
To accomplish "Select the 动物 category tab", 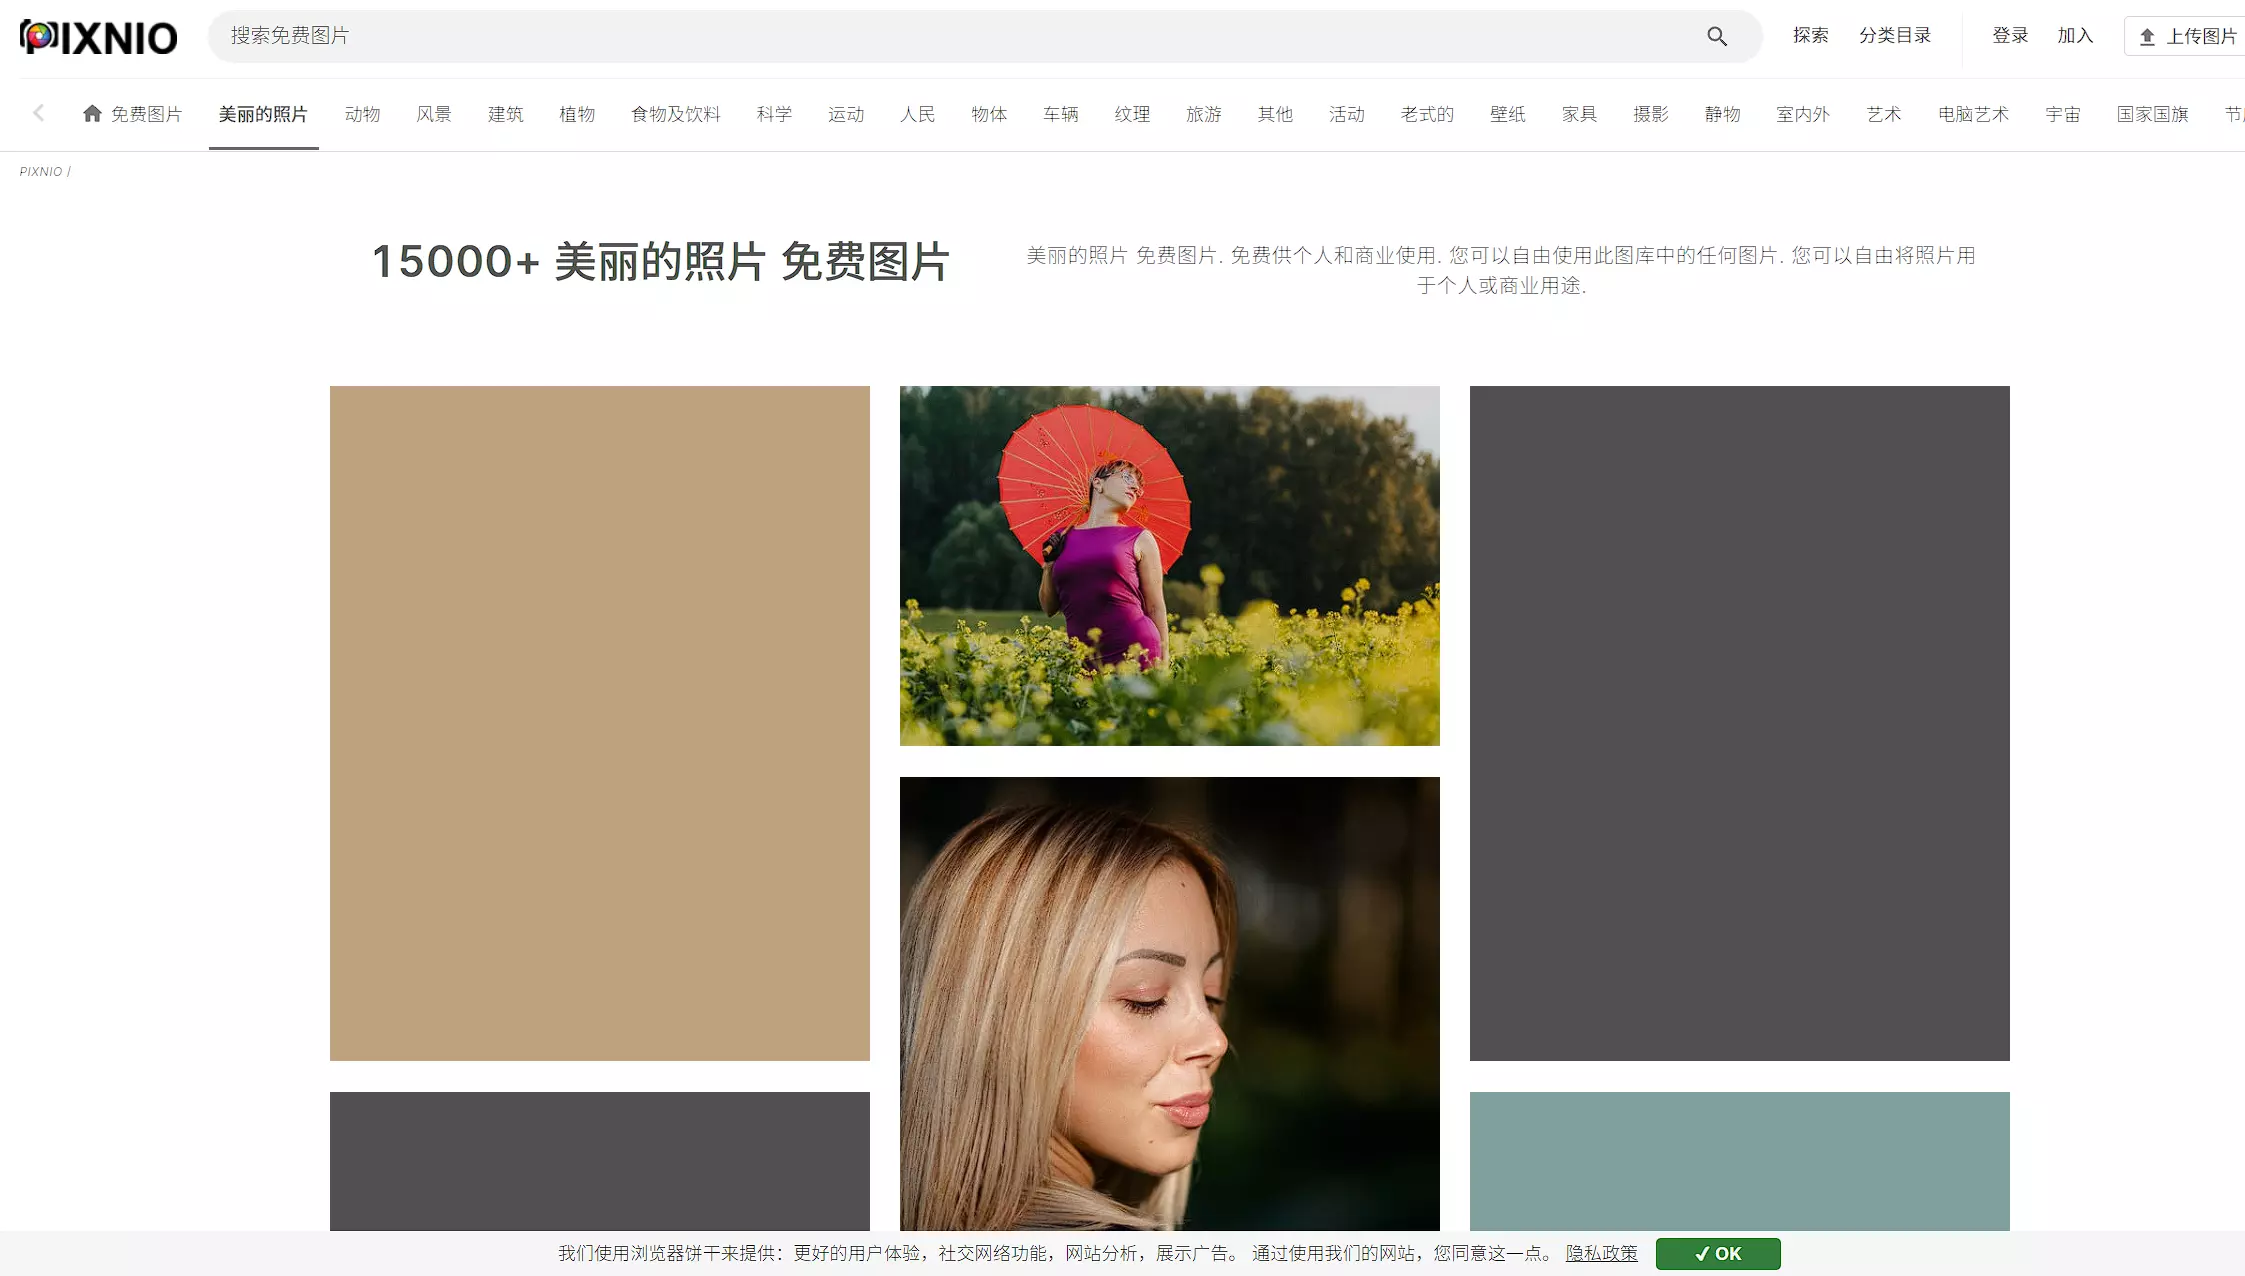I will click(x=362, y=114).
